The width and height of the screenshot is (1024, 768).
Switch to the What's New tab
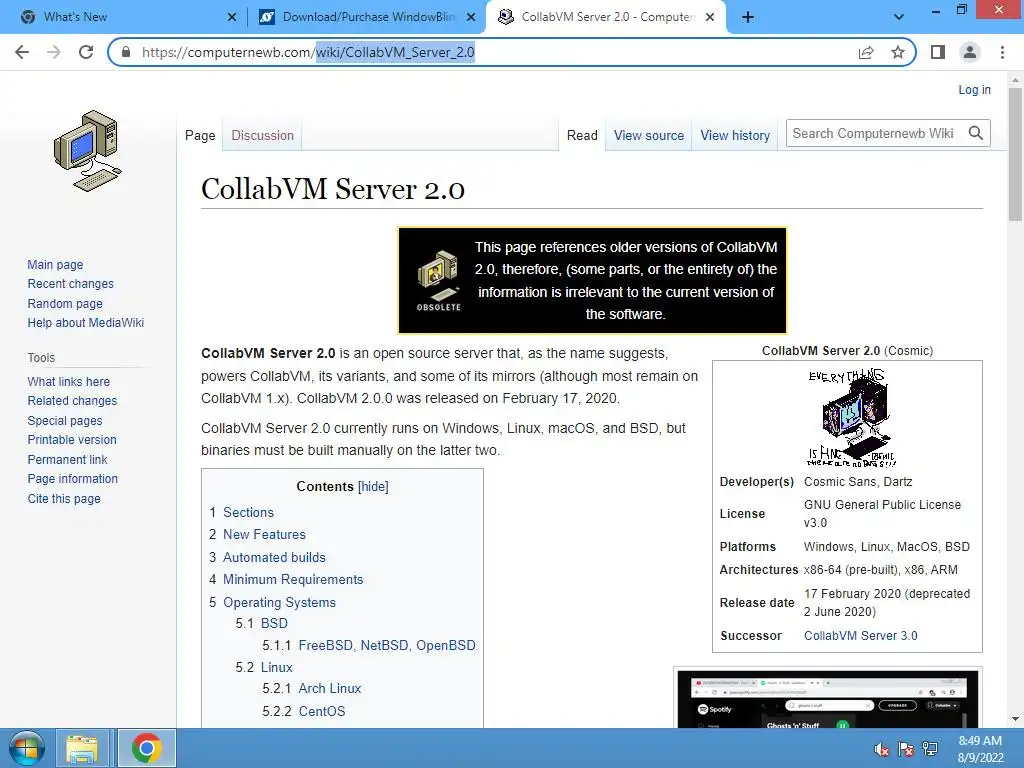pyautogui.click(x=124, y=17)
